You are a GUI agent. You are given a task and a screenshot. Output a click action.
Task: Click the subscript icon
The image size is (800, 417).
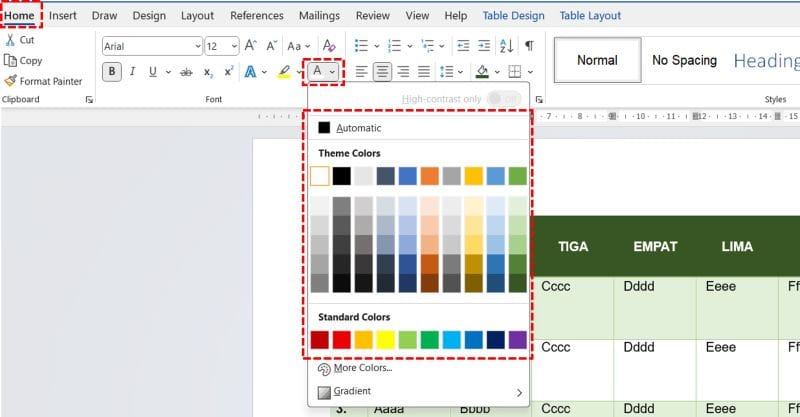[208, 72]
